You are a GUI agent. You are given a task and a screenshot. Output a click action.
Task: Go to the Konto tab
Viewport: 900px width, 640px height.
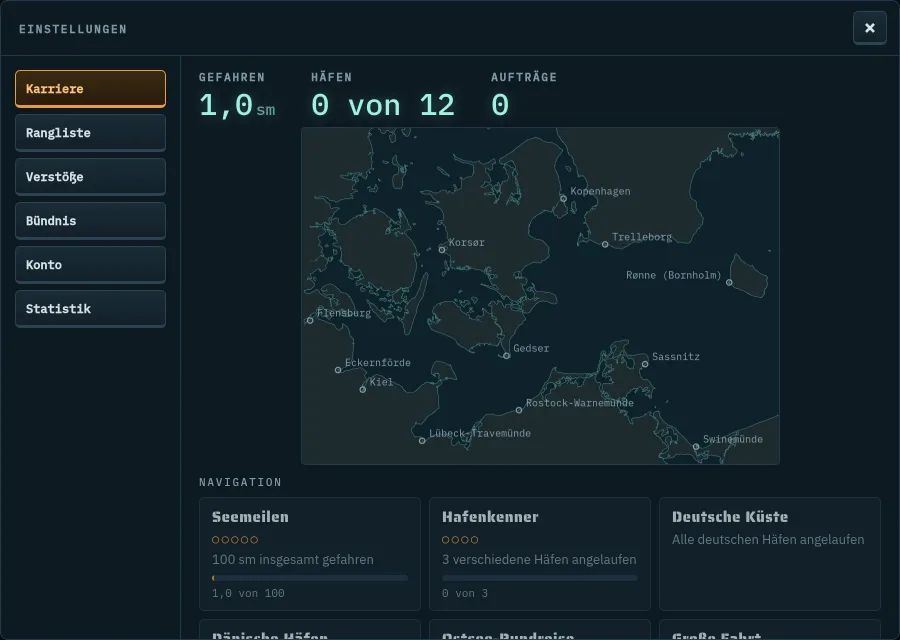click(x=90, y=265)
